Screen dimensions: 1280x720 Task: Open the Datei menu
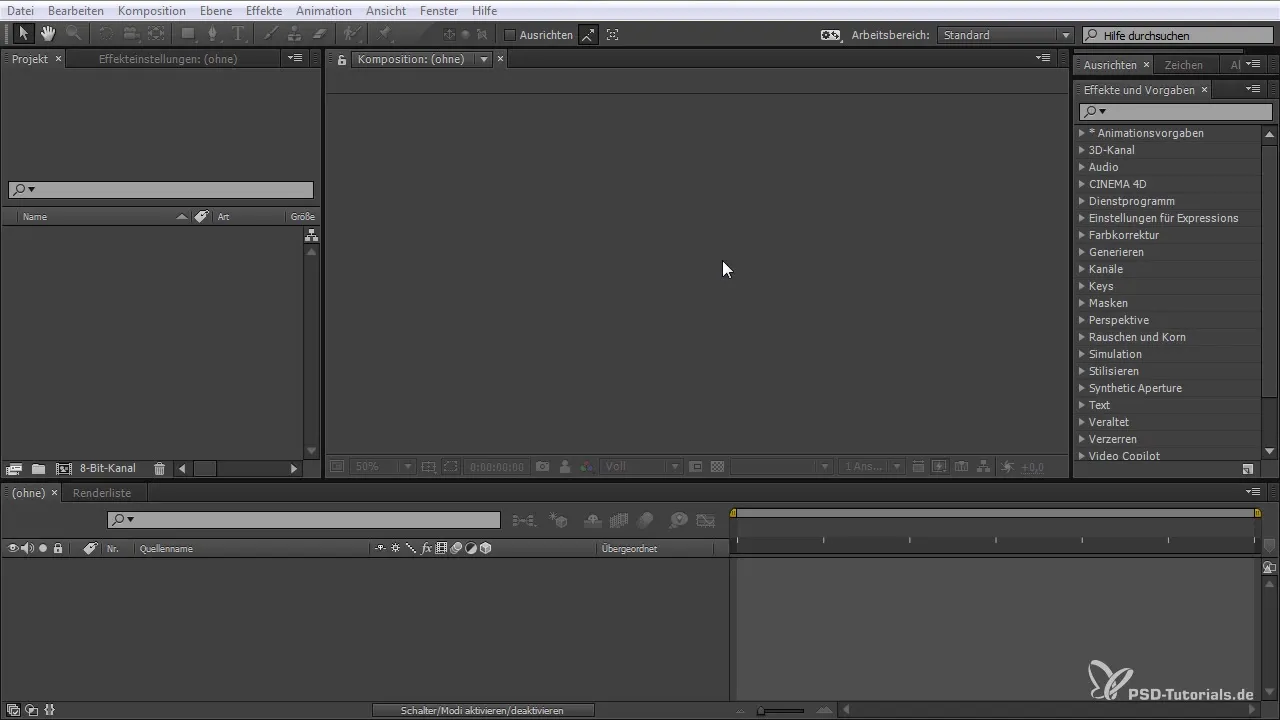coord(20,10)
